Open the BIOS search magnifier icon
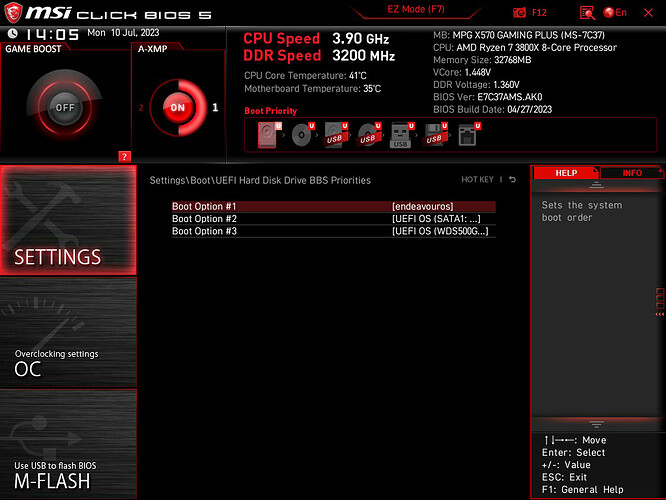The width and height of the screenshot is (666, 500). click(587, 13)
